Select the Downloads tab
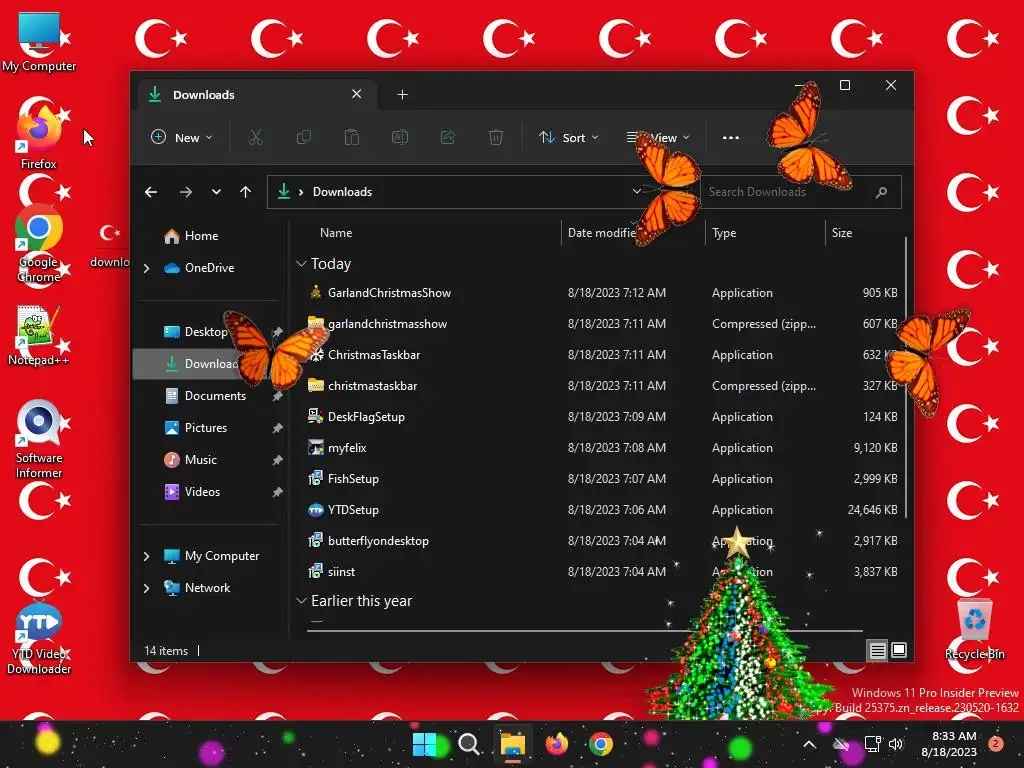 coord(255,95)
